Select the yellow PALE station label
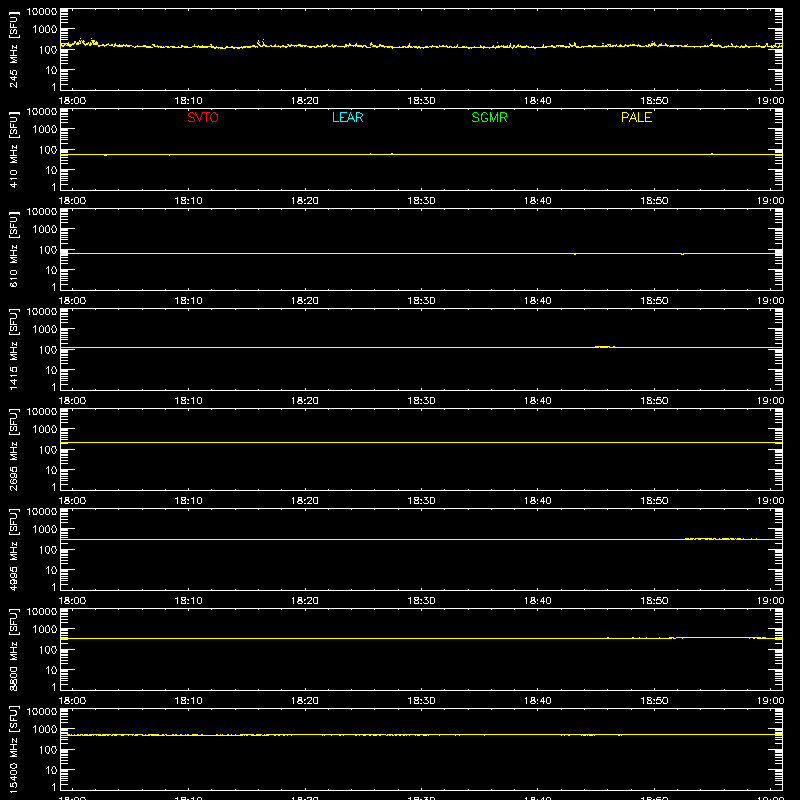Image resolution: width=800 pixels, height=800 pixels. pyautogui.click(x=636, y=117)
